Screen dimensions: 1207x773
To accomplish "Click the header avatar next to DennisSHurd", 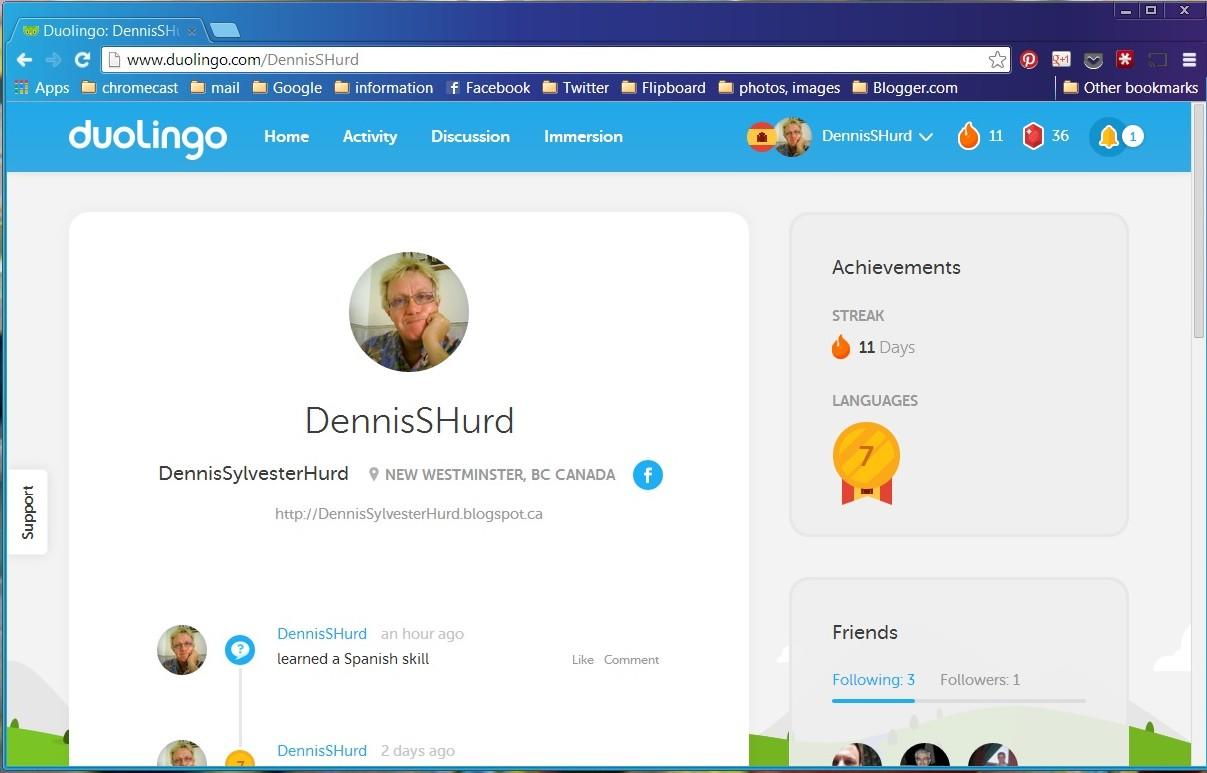I will point(793,137).
